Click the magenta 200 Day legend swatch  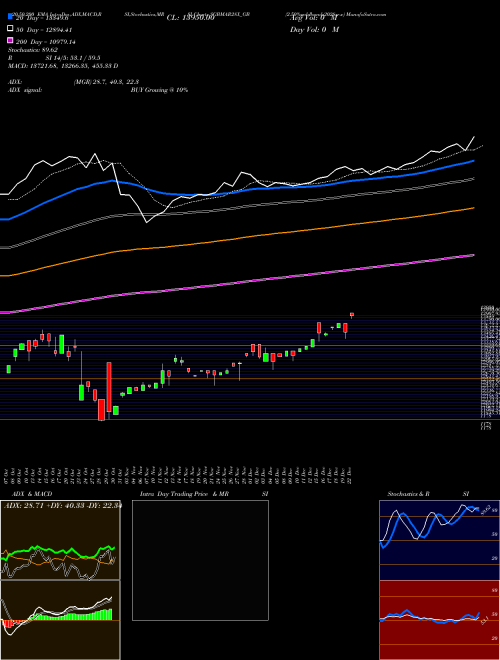click(x=10, y=41)
